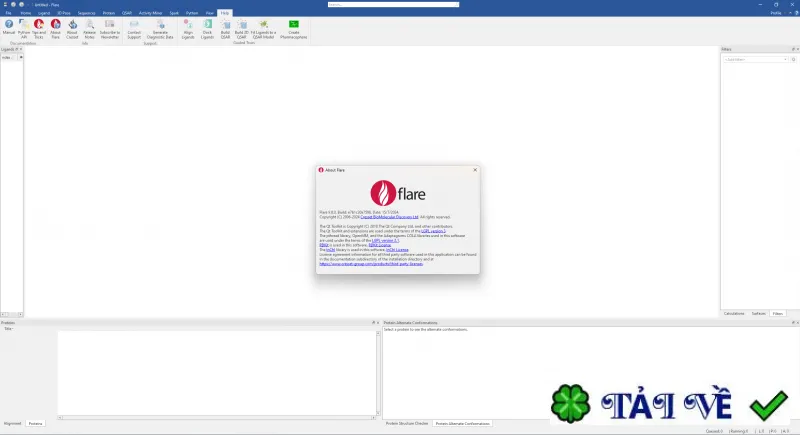
Task: Open the File menu
Action: (9, 13)
